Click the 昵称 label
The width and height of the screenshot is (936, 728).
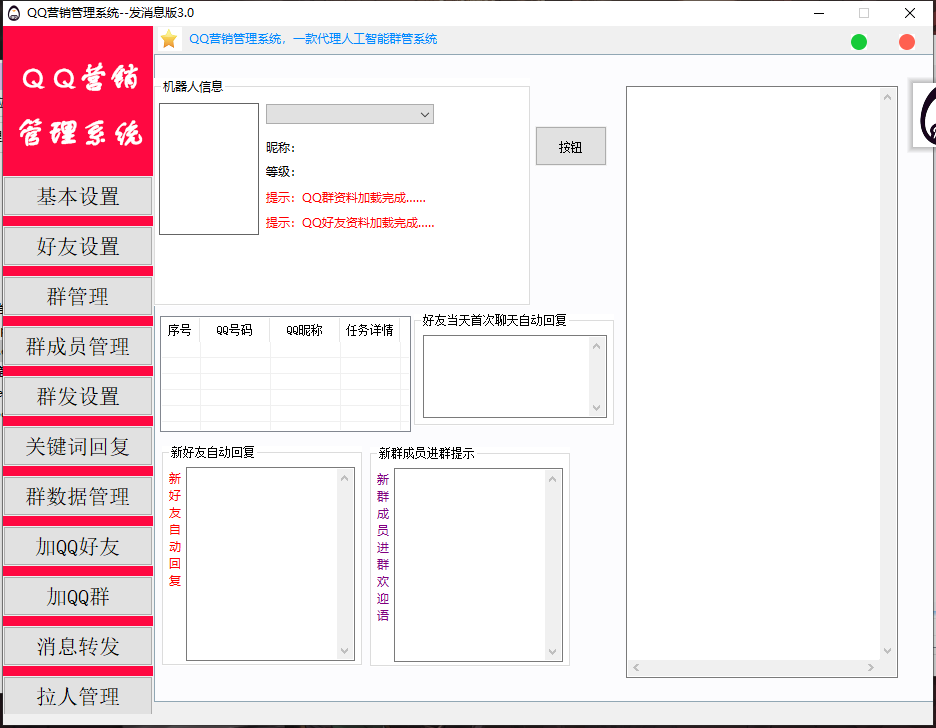pyautogui.click(x=281, y=147)
